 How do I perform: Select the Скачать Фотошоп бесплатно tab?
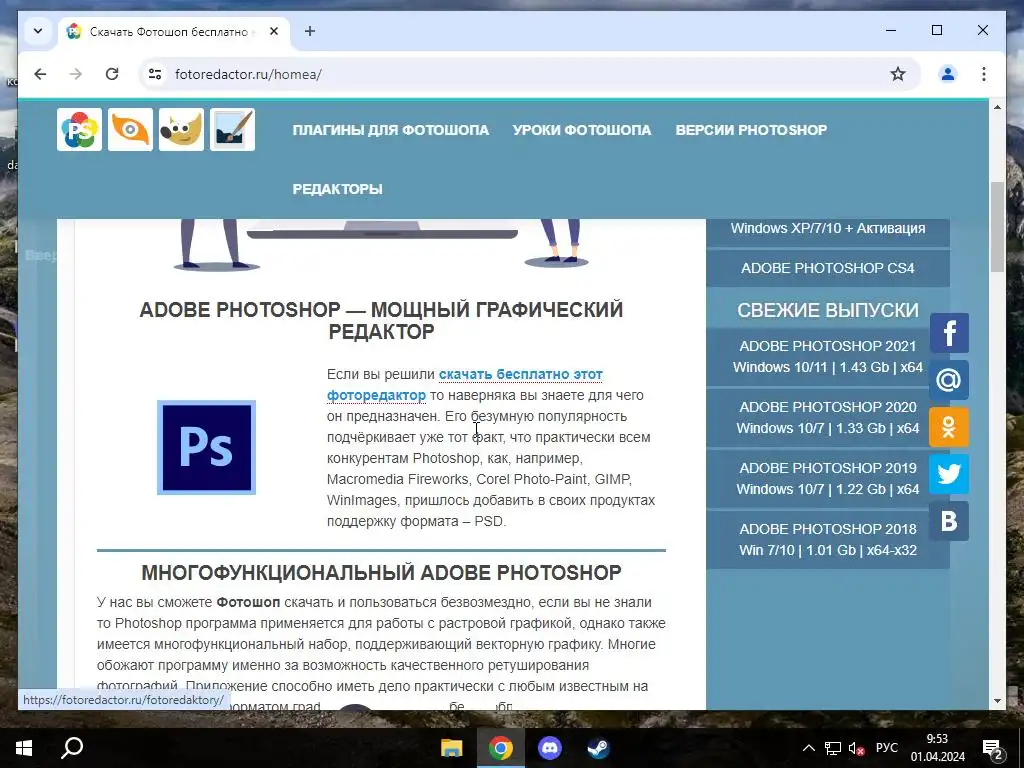pyautogui.click(x=174, y=31)
